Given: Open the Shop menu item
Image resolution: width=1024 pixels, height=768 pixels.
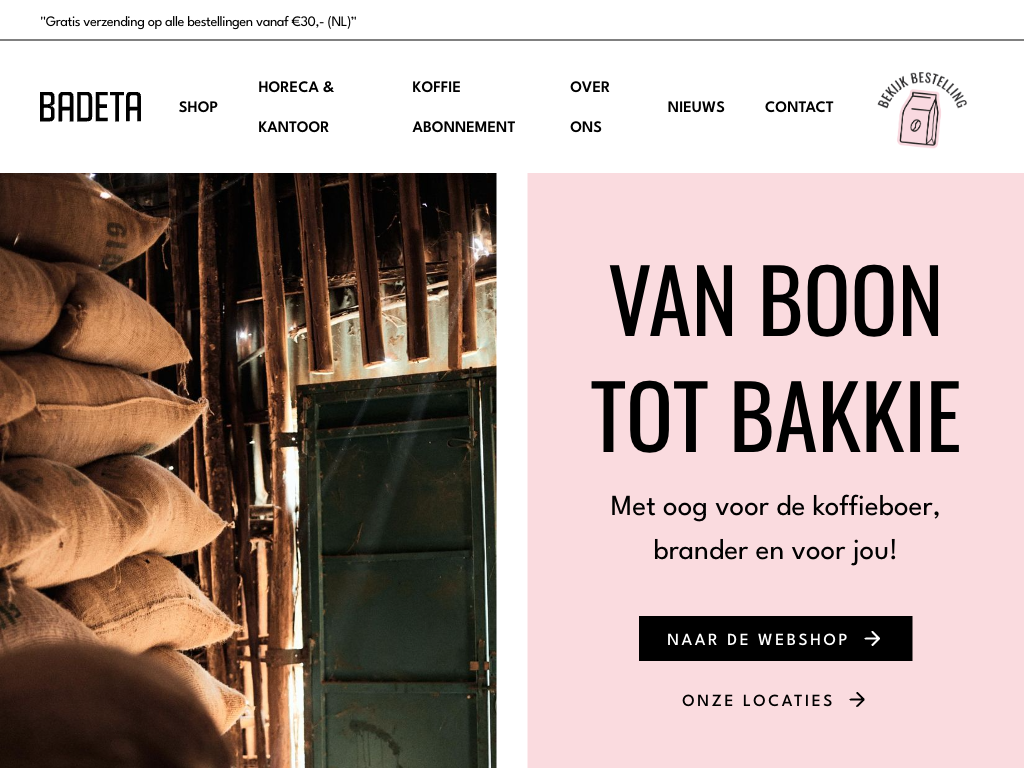Looking at the screenshot, I should [x=198, y=107].
